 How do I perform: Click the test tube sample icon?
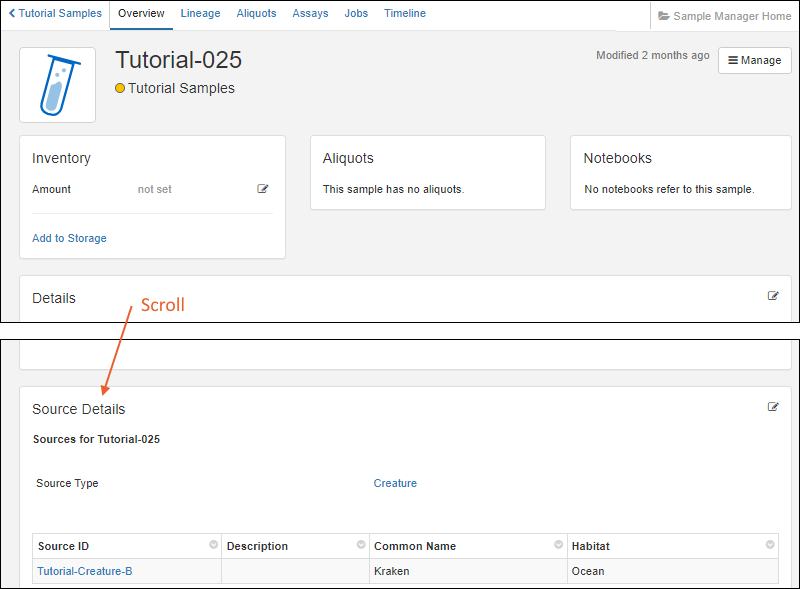pyautogui.click(x=58, y=85)
